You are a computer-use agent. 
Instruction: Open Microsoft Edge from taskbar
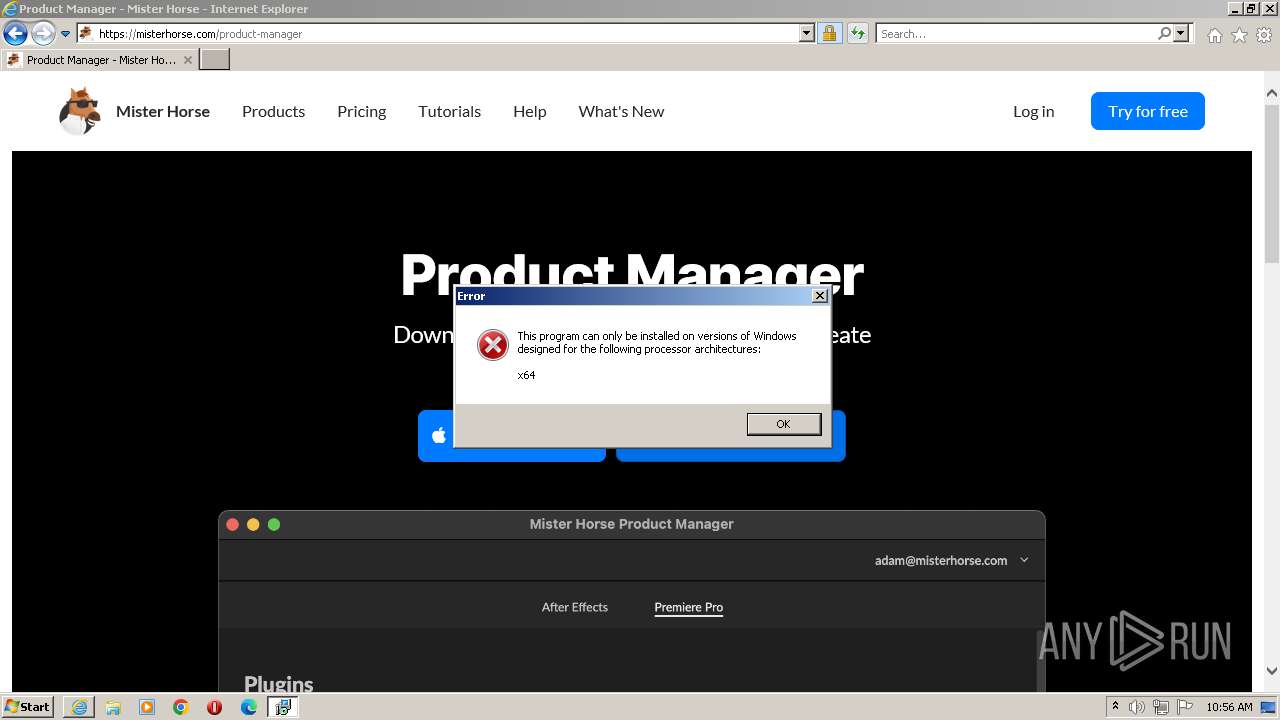tap(249, 707)
